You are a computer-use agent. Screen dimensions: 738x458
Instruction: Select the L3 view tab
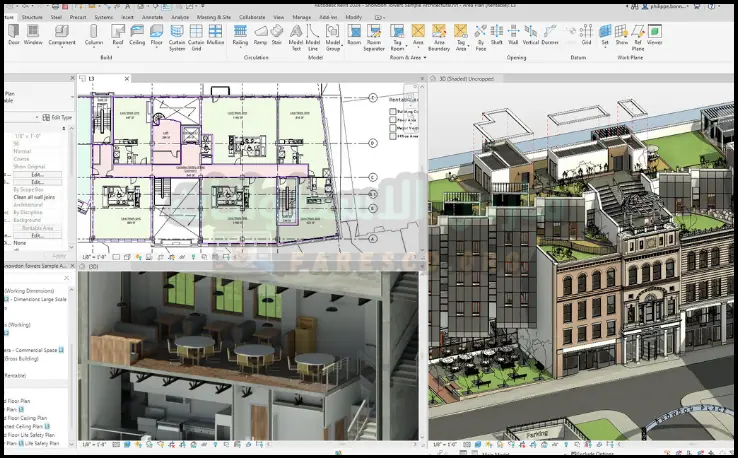point(91,78)
